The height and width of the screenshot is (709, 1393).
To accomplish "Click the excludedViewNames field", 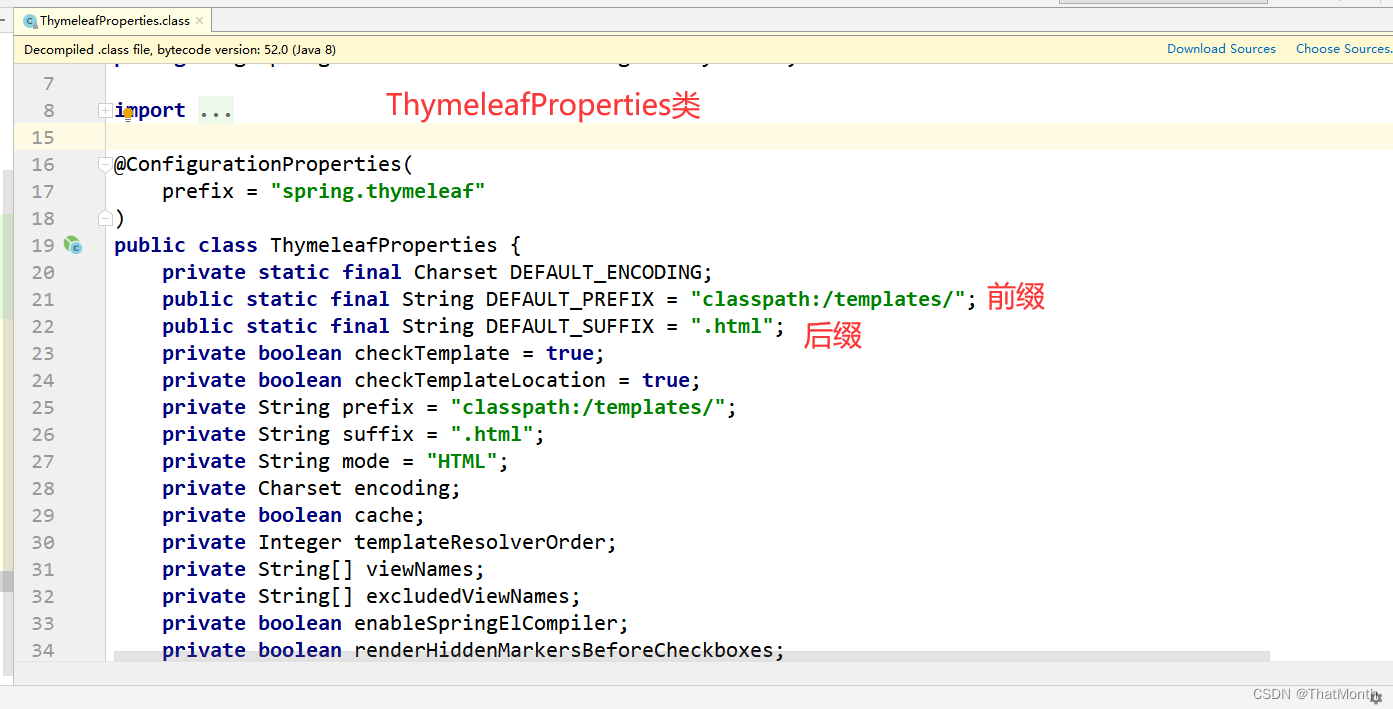I will click(468, 596).
